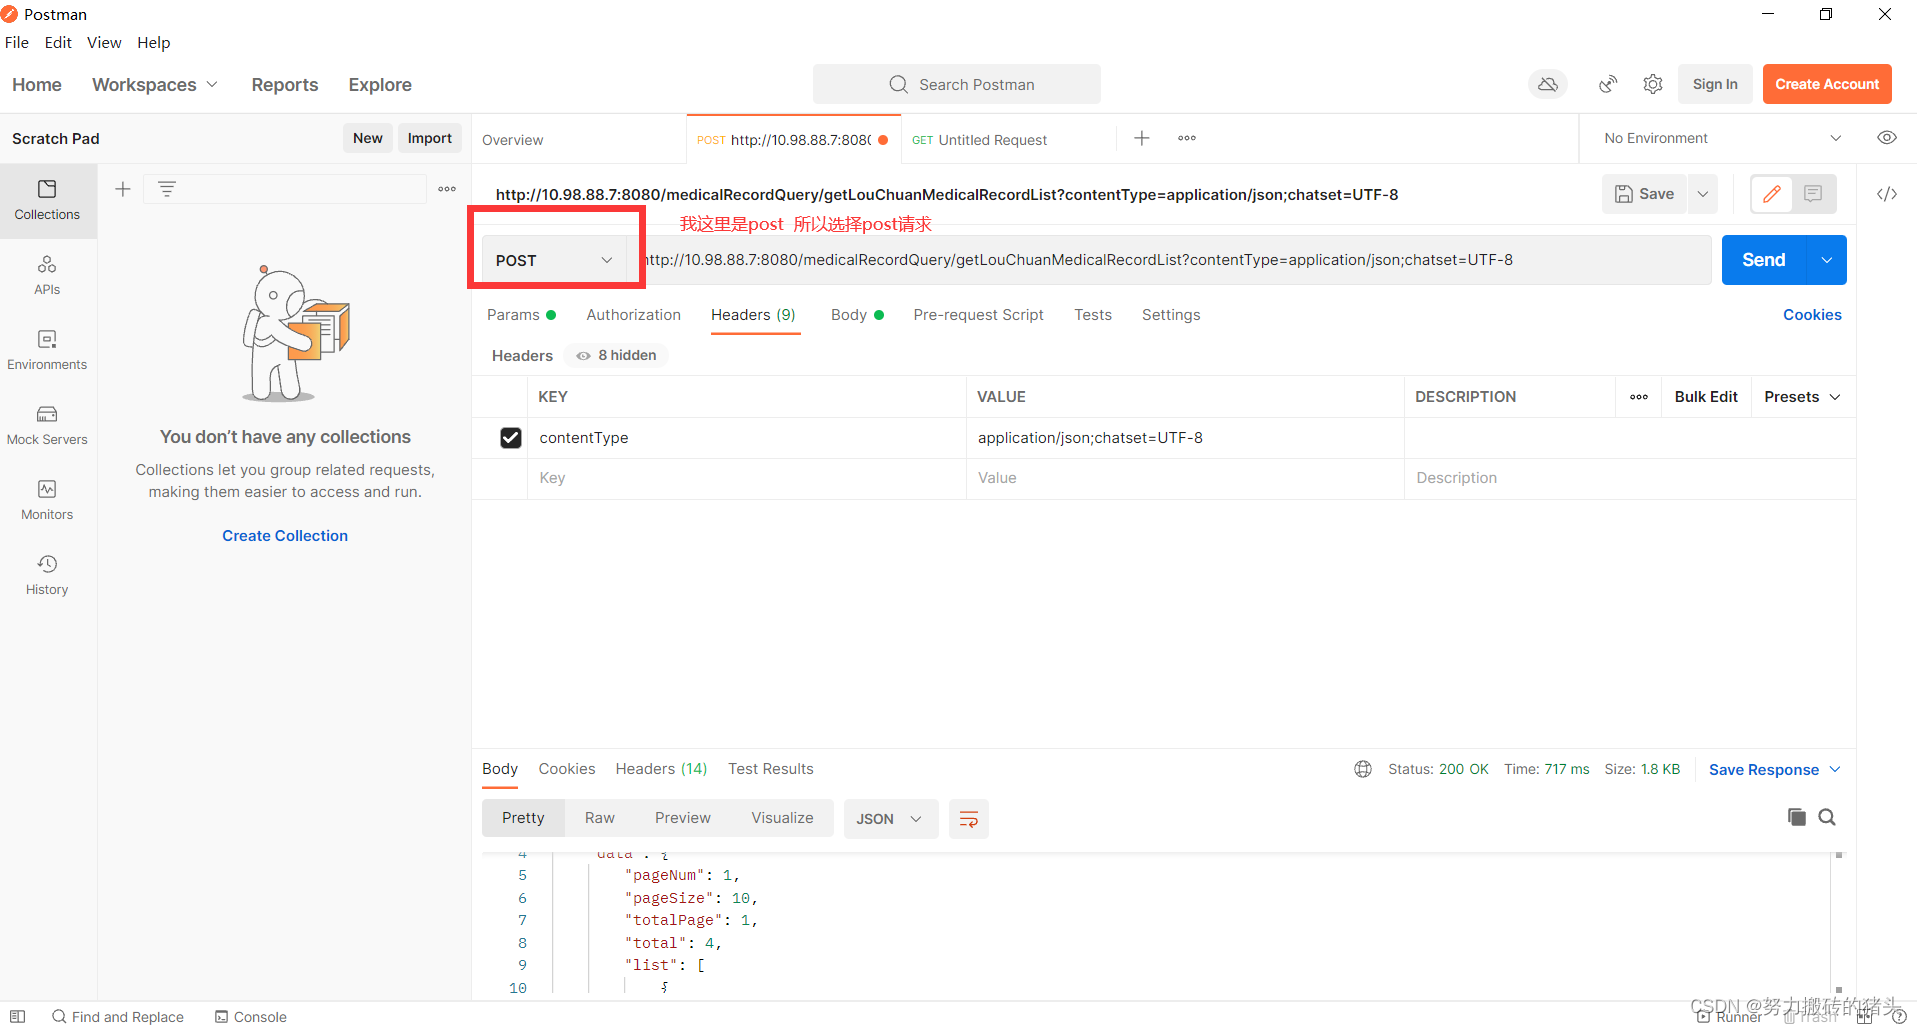Show the 8 hidden headers
The width and height of the screenshot is (1917, 1025).
(x=616, y=355)
